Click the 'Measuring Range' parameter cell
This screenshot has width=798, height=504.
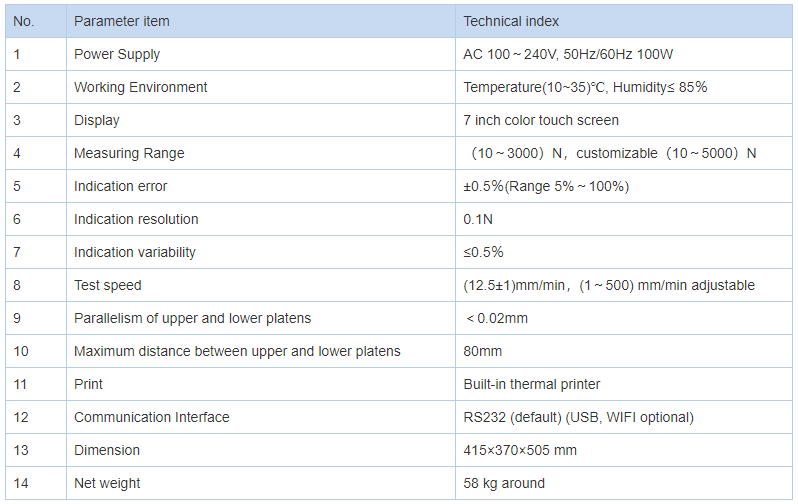pyautogui.click(x=261, y=153)
